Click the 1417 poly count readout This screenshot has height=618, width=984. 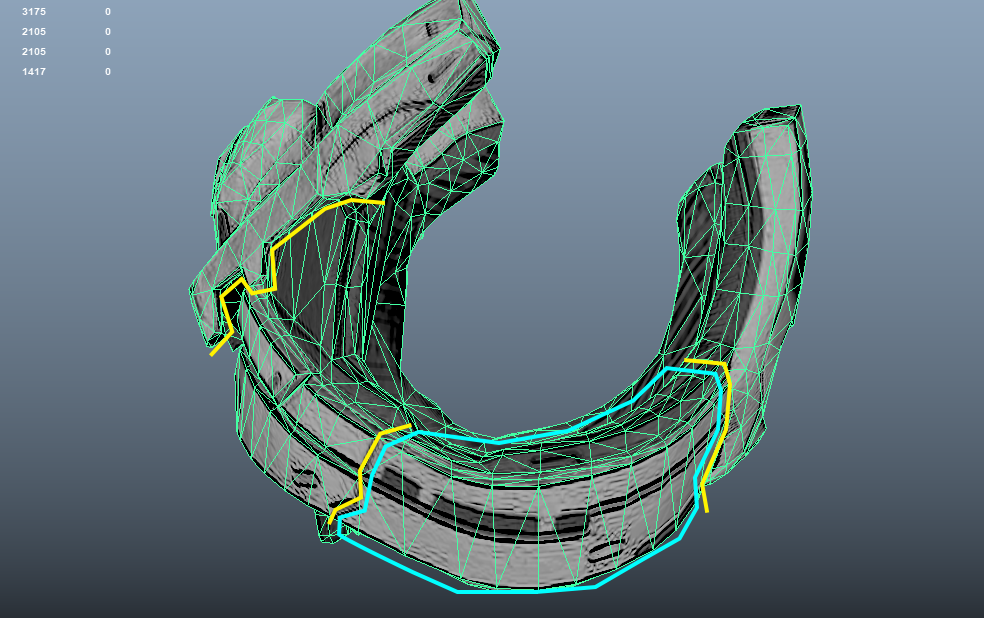[x=34, y=72]
